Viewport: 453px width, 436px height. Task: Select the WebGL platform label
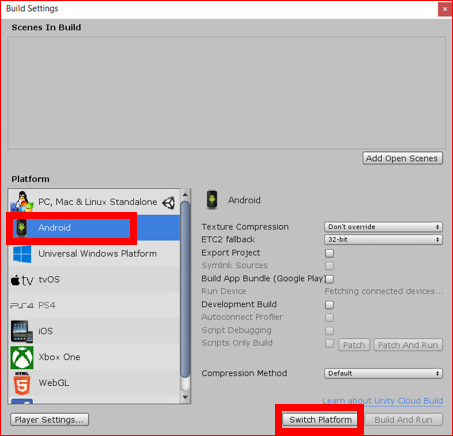coord(54,383)
